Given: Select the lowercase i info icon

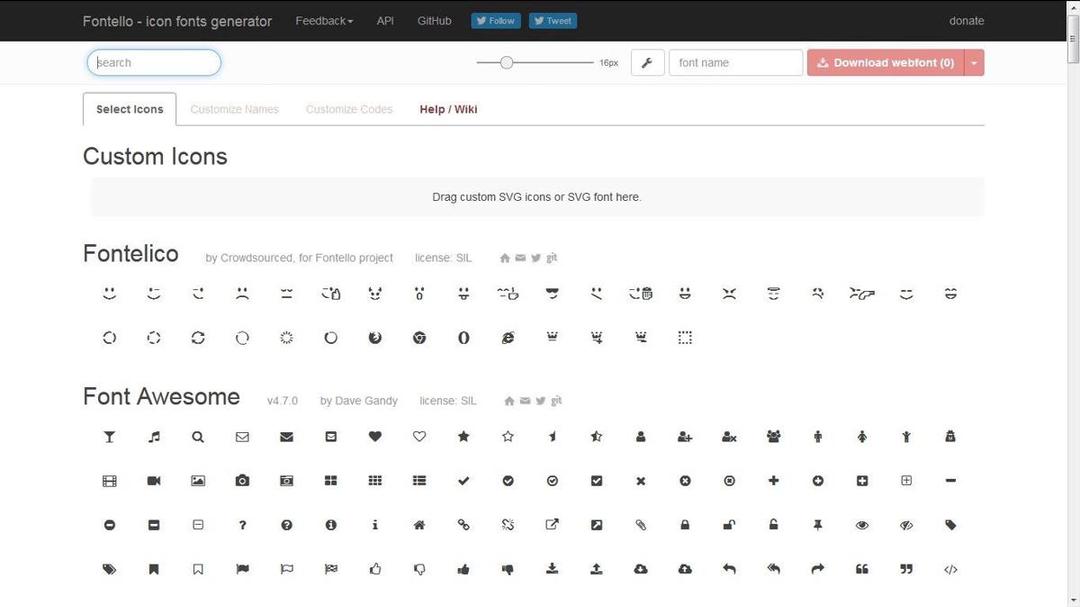Looking at the screenshot, I should click(x=375, y=525).
